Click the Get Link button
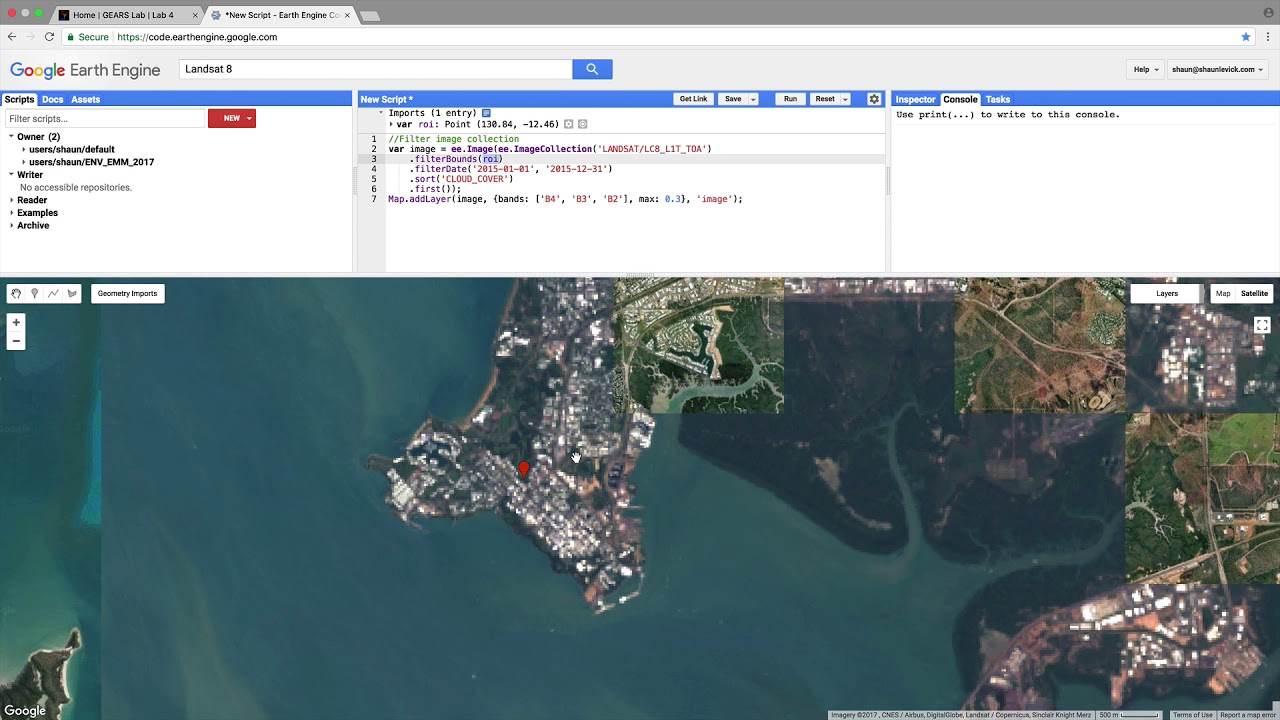Image resolution: width=1280 pixels, height=720 pixels. click(x=693, y=99)
